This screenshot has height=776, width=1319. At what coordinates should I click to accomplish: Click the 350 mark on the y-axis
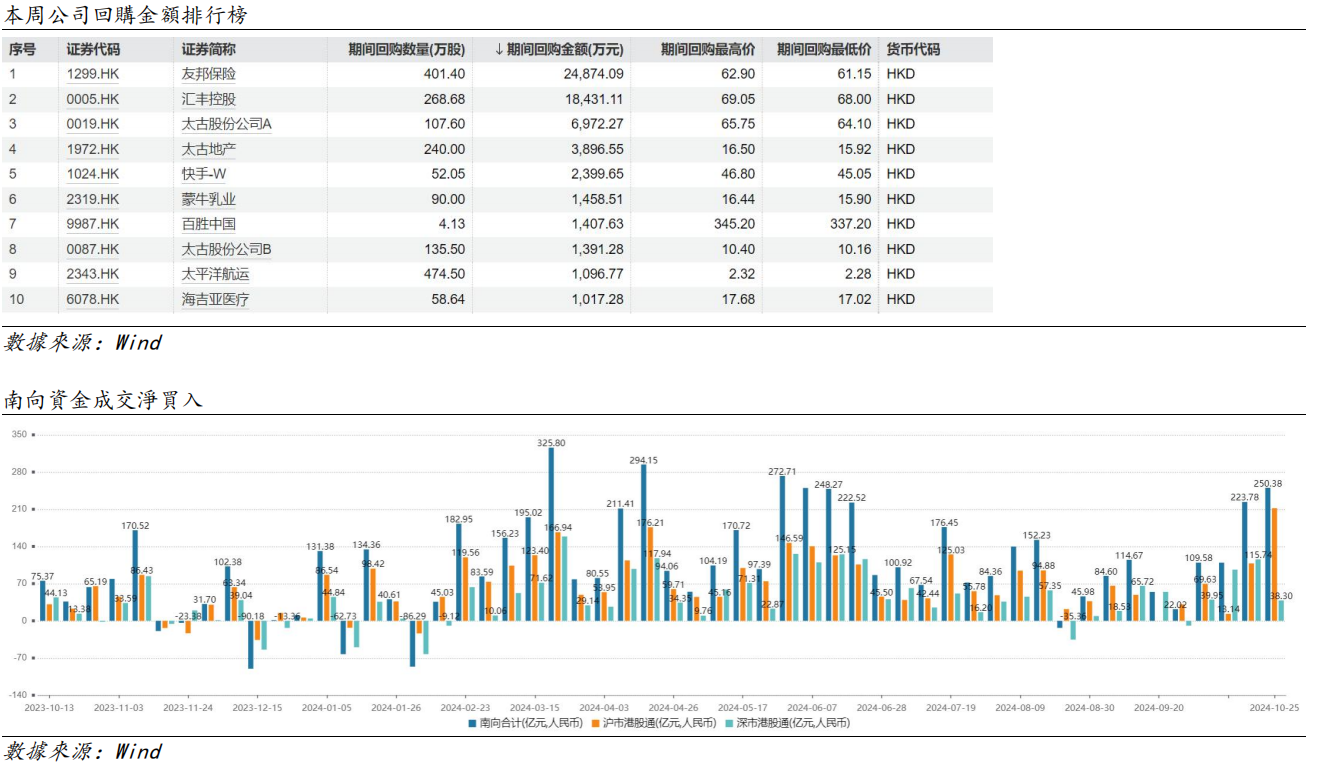19,435
